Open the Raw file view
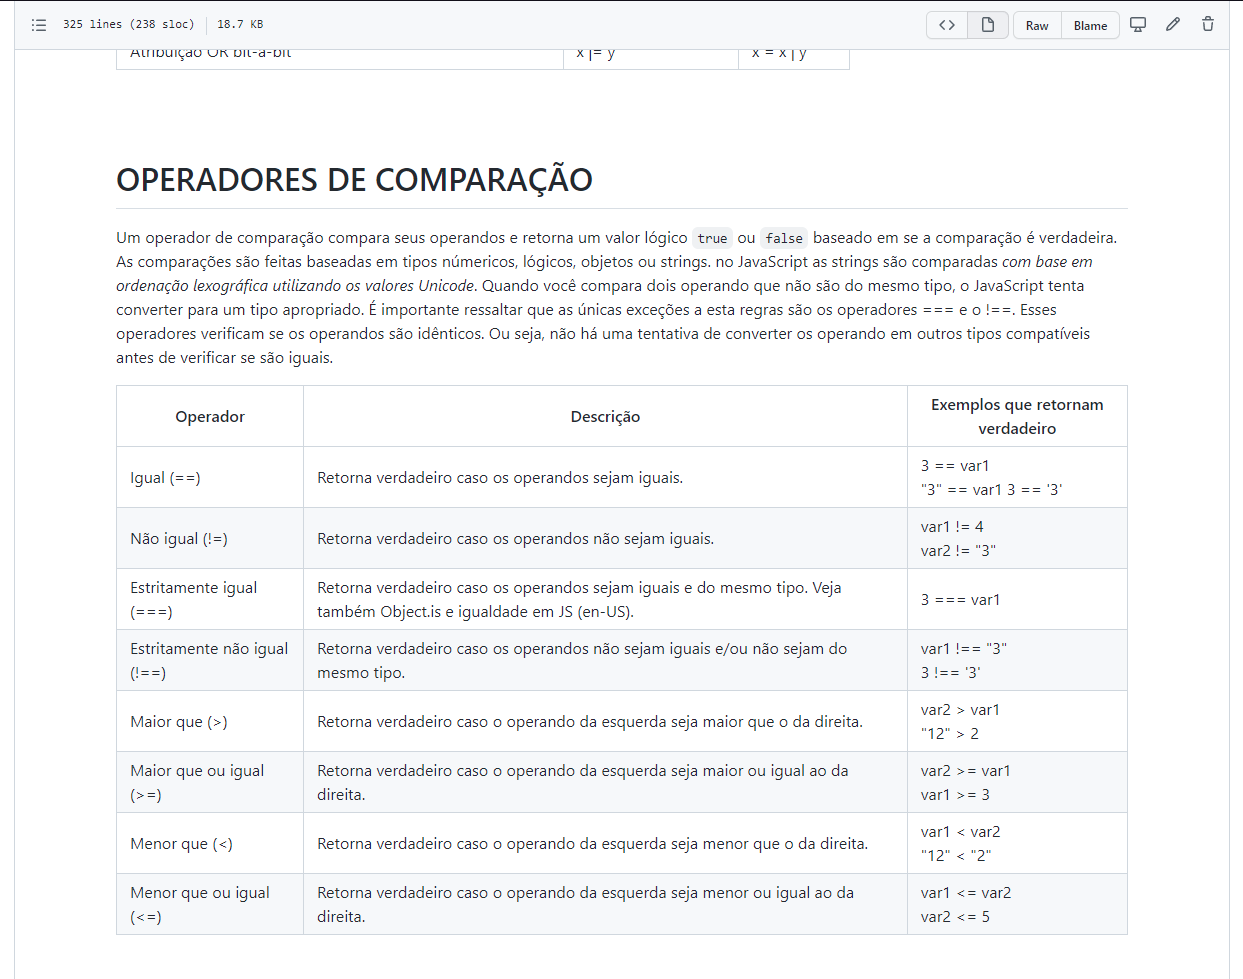Image resolution: width=1243 pixels, height=979 pixels. pos(1037,25)
